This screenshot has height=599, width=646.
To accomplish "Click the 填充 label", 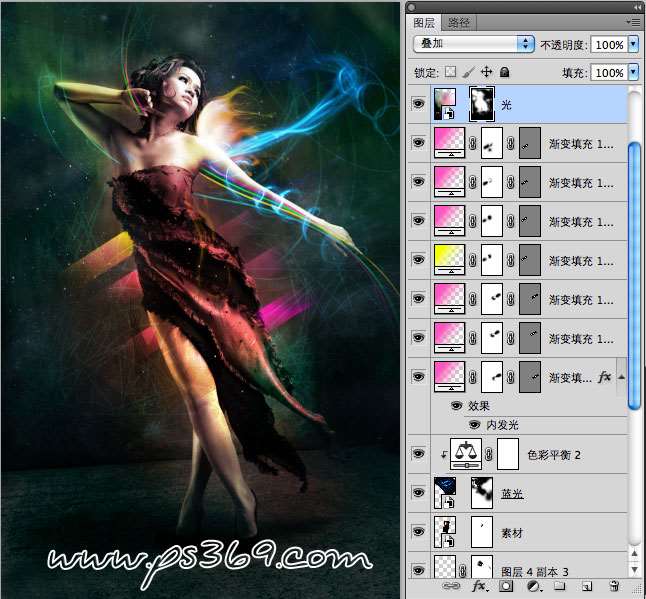I will (x=574, y=73).
